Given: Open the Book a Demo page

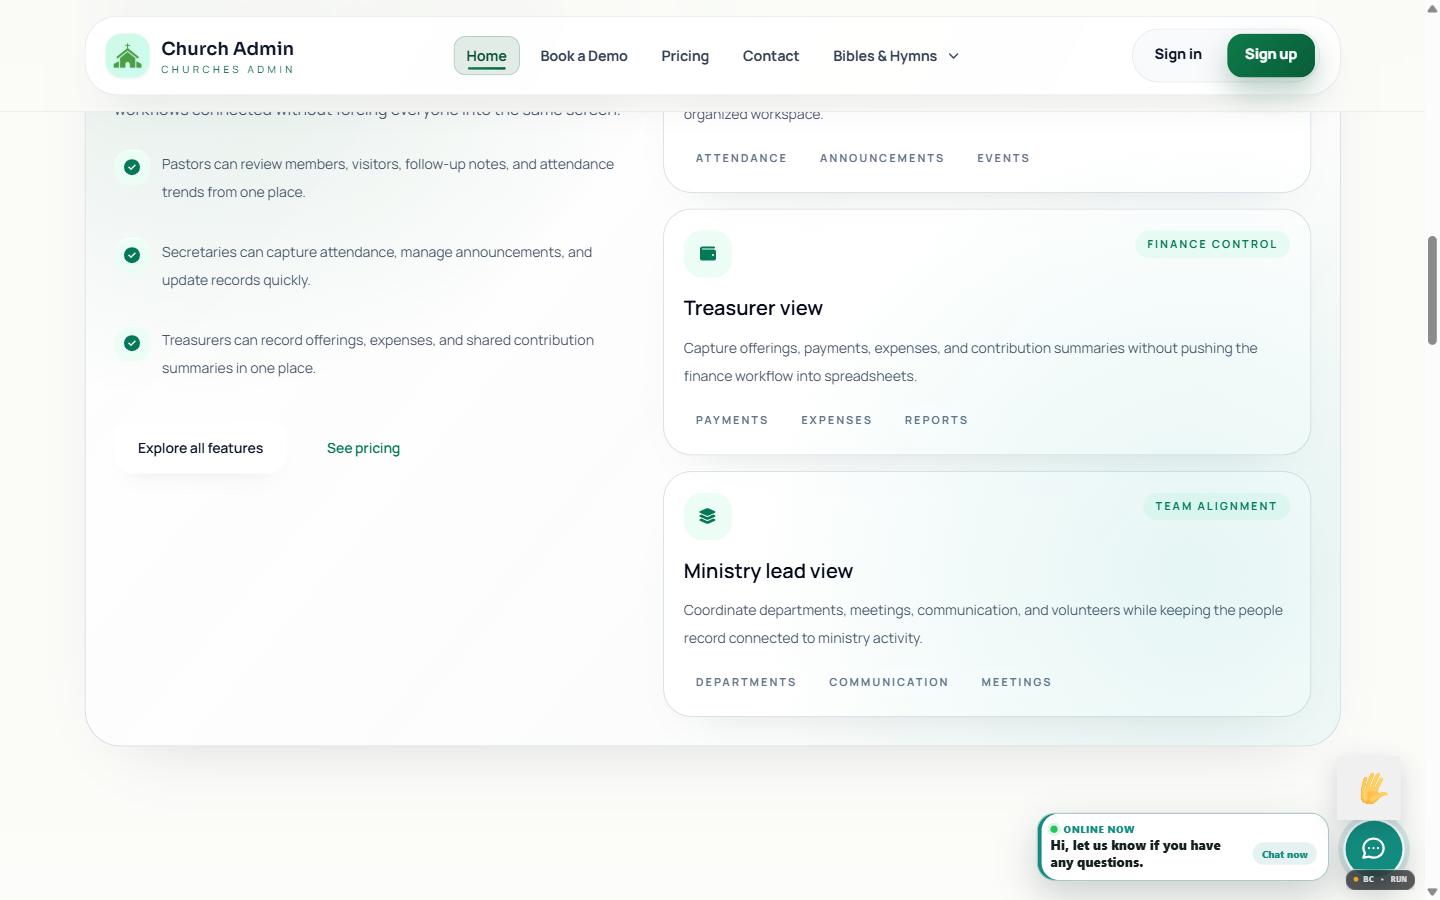Looking at the screenshot, I should 584,56.
